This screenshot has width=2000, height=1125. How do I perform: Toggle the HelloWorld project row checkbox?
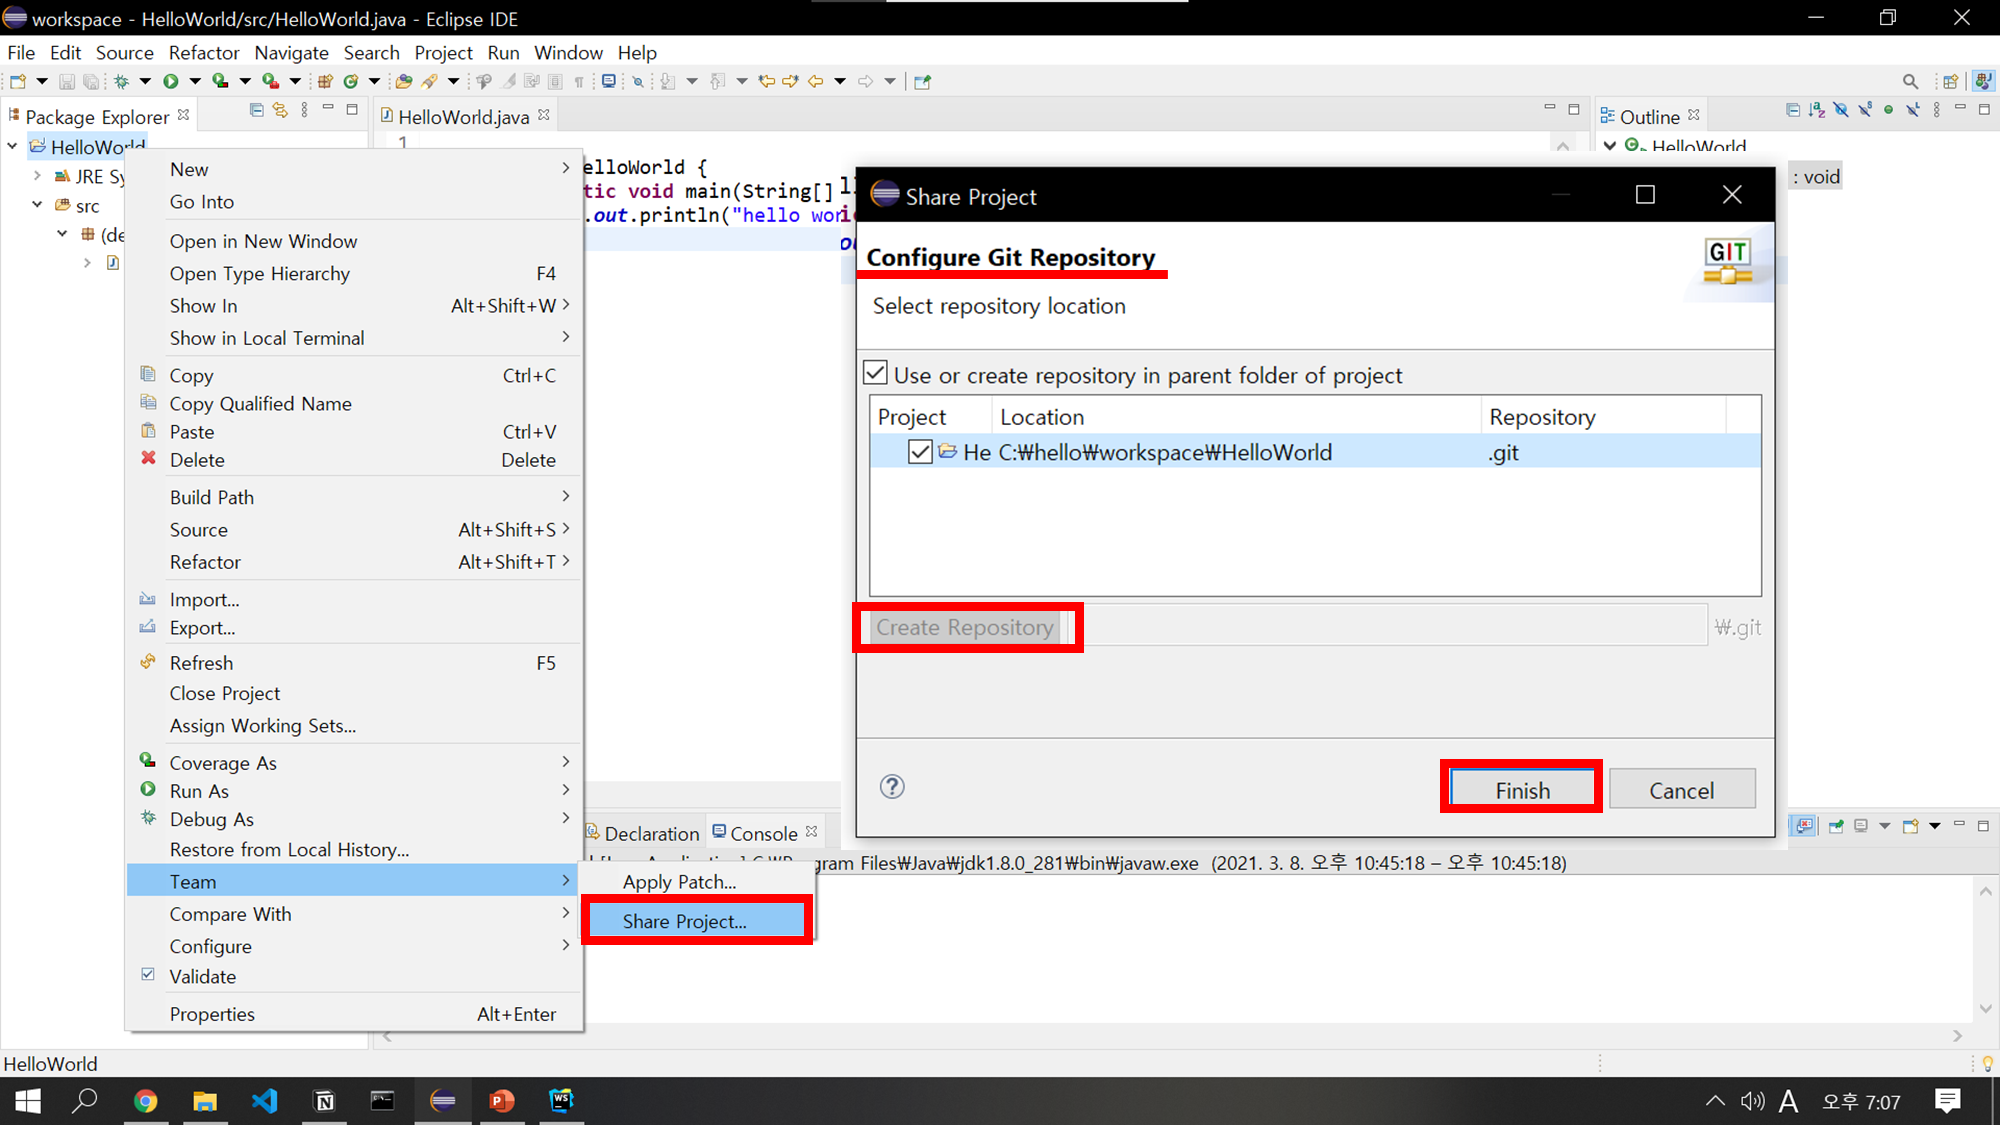(x=920, y=452)
